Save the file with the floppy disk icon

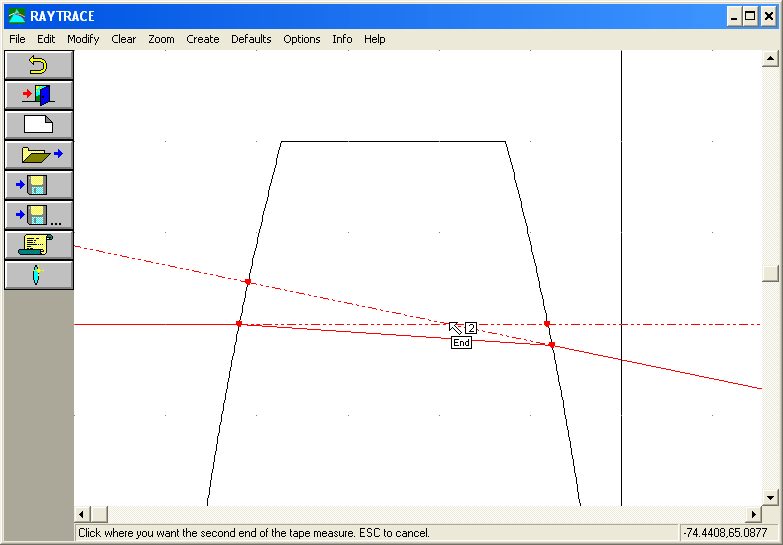(x=38, y=185)
